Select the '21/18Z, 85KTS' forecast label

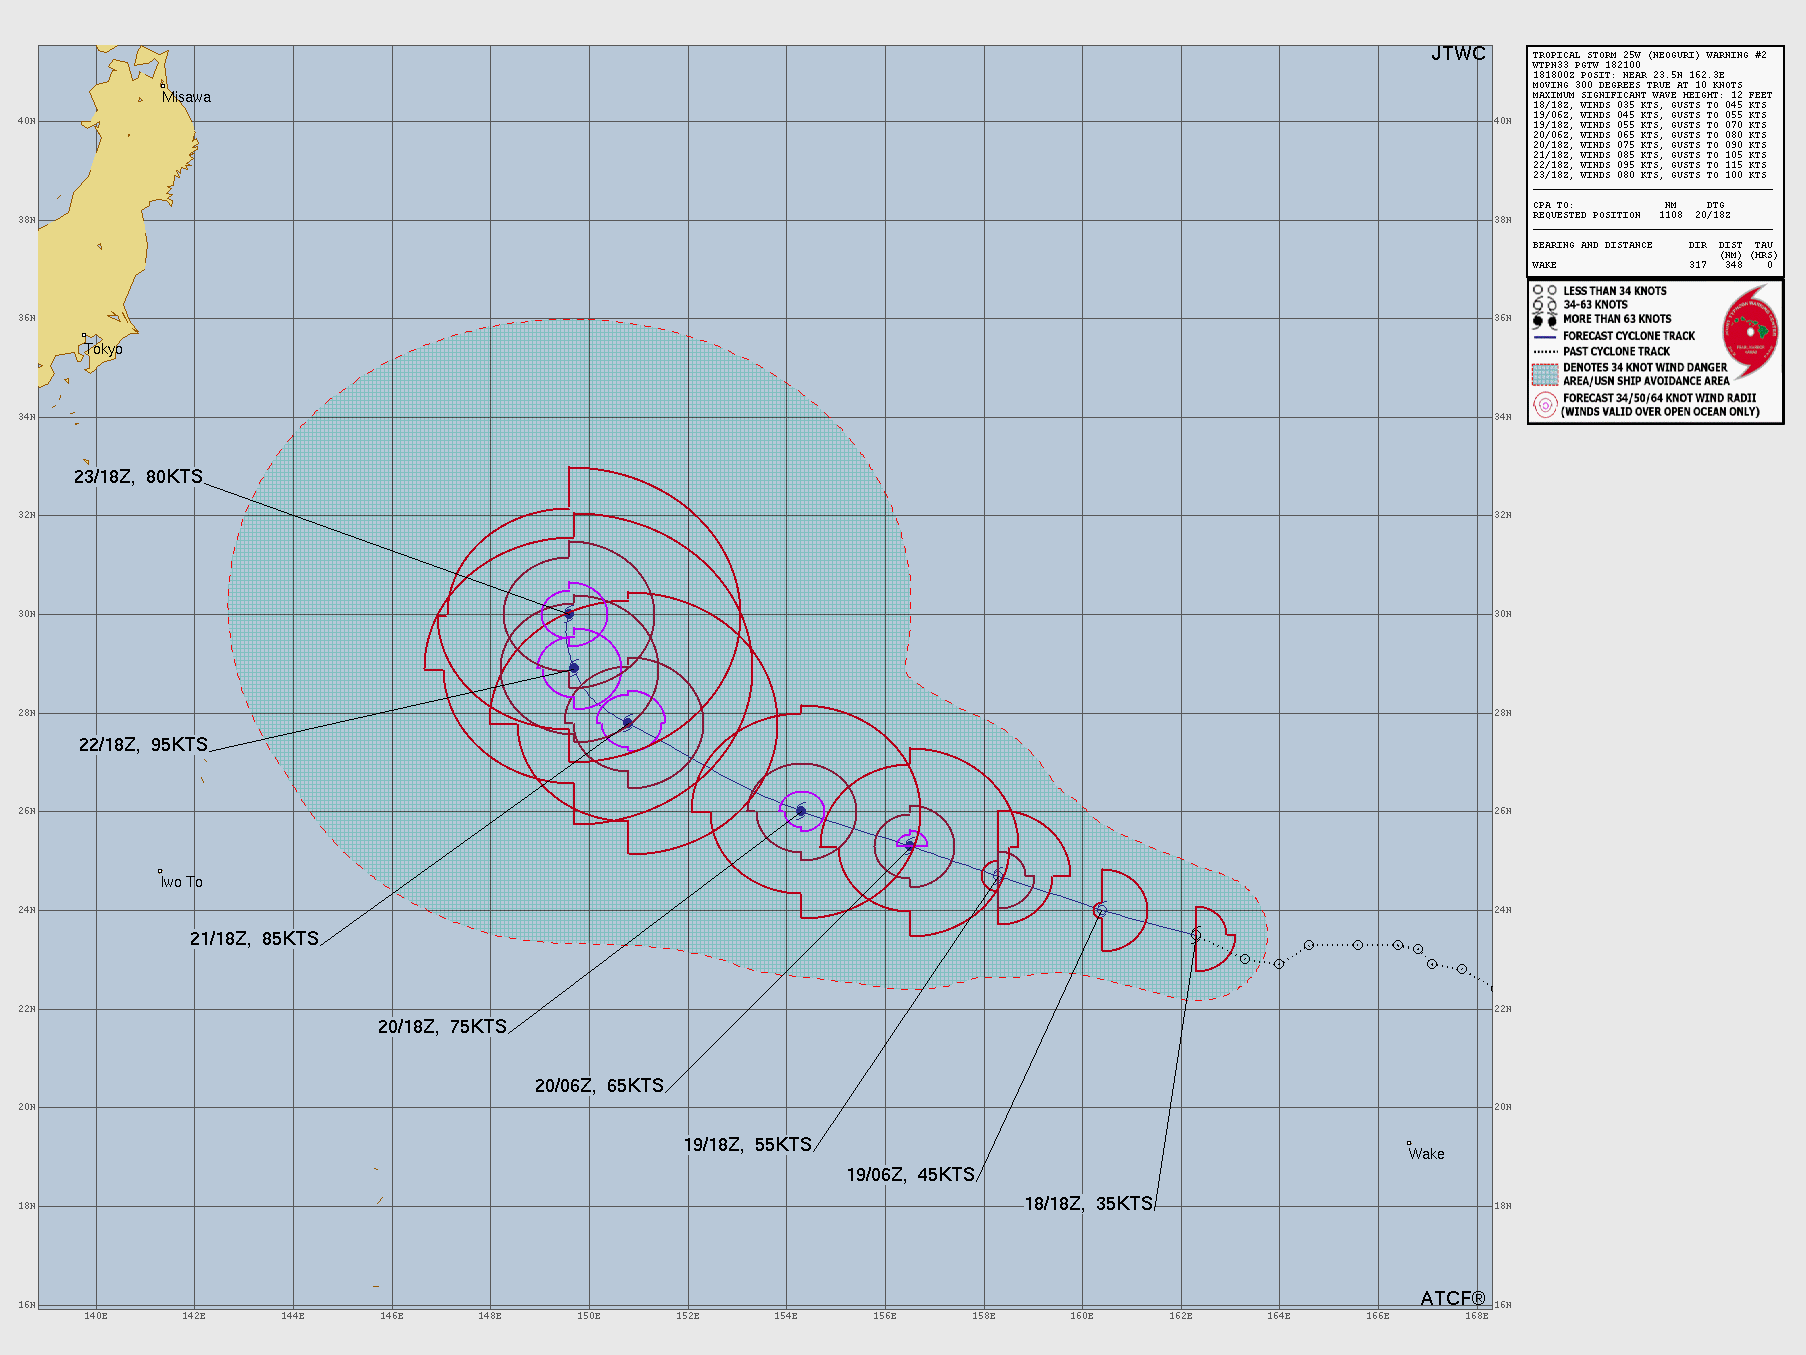[254, 939]
